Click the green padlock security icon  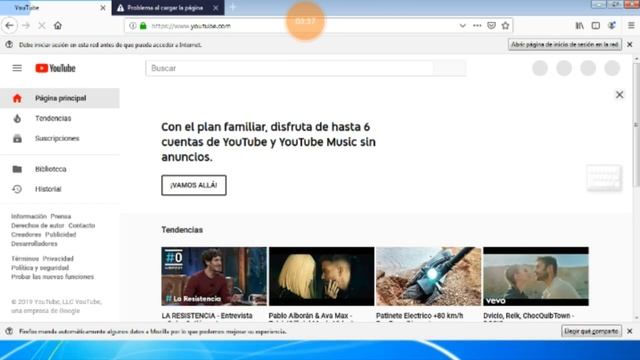click(143, 26)
